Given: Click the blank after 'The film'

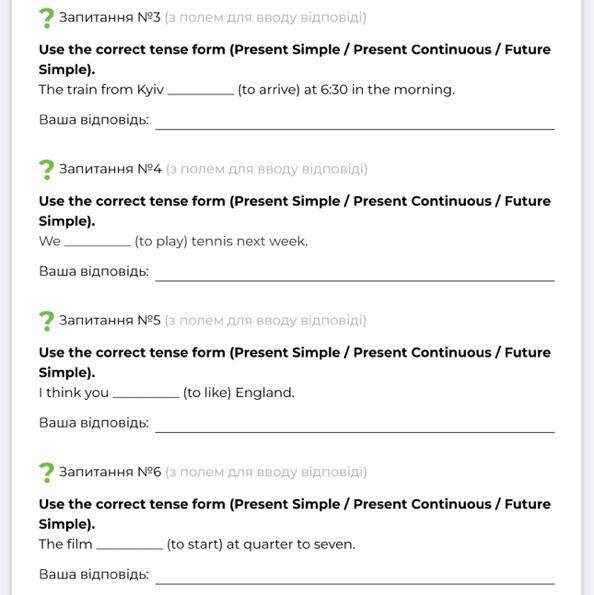Looking at the screenshot, I should click(129, 545).
